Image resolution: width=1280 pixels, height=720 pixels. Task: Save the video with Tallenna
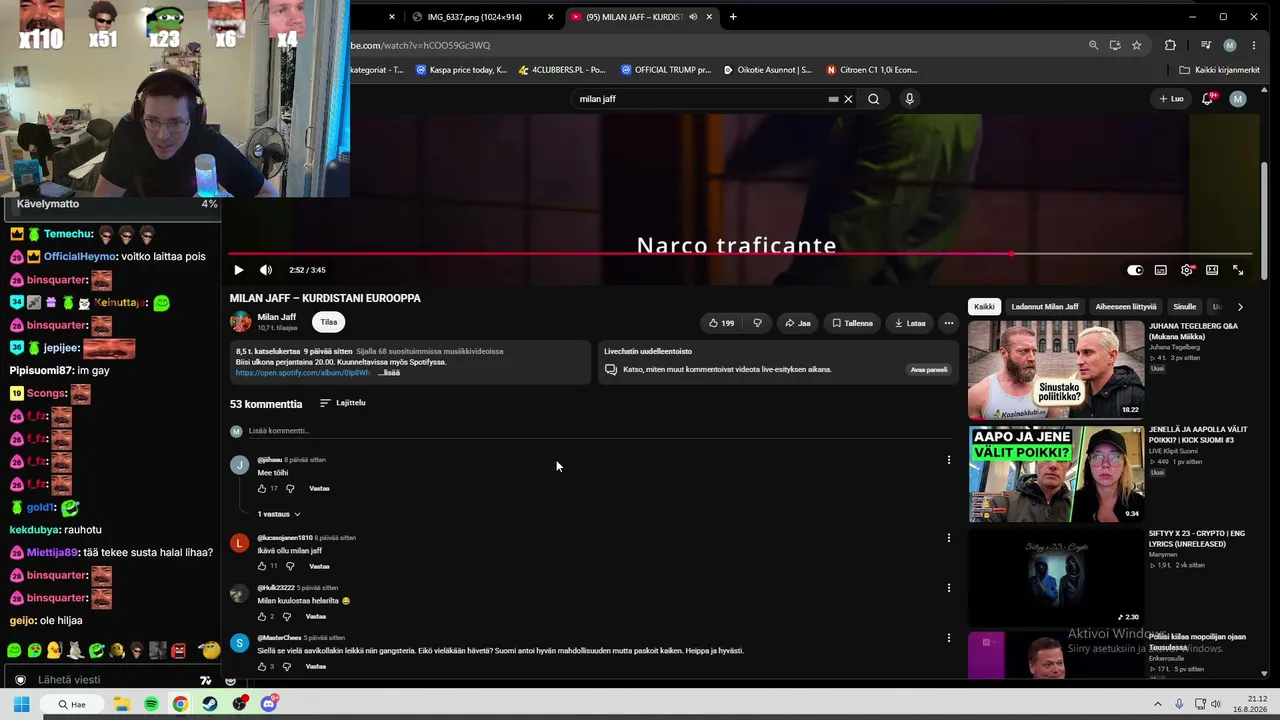tap(852, 323)
